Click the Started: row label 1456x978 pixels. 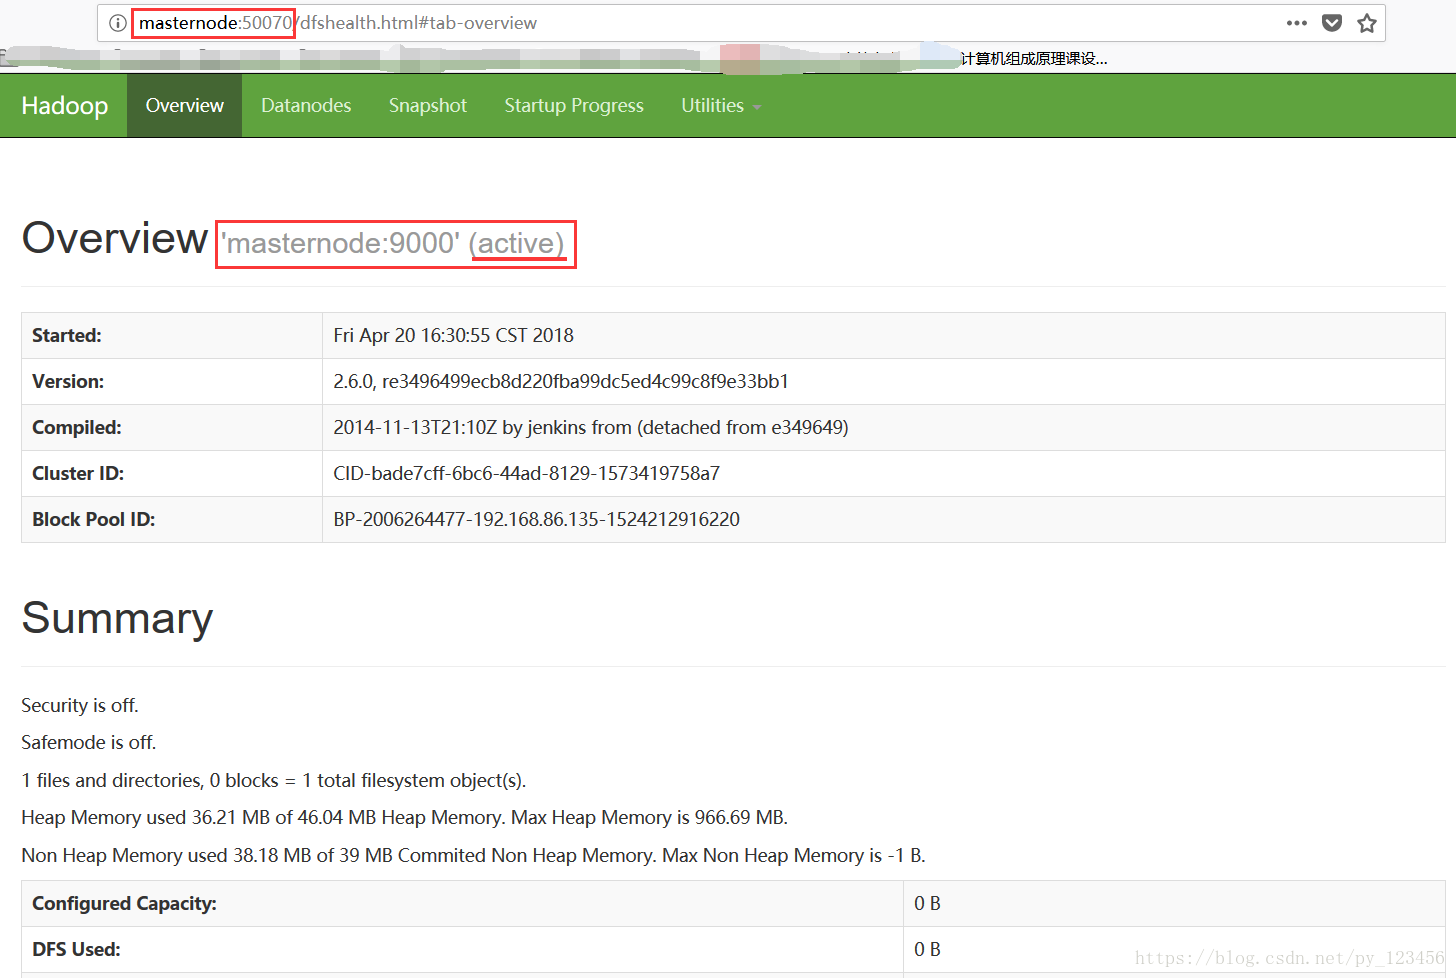pyautogui.click(x=67, y=336)
